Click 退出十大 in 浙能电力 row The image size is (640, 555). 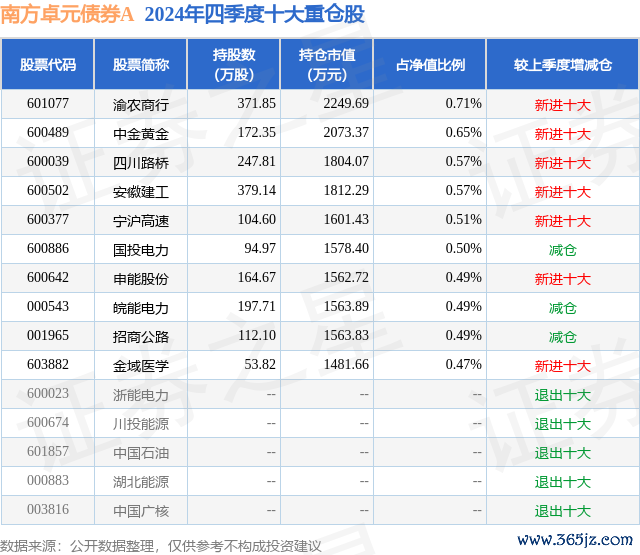pos(563,395)
